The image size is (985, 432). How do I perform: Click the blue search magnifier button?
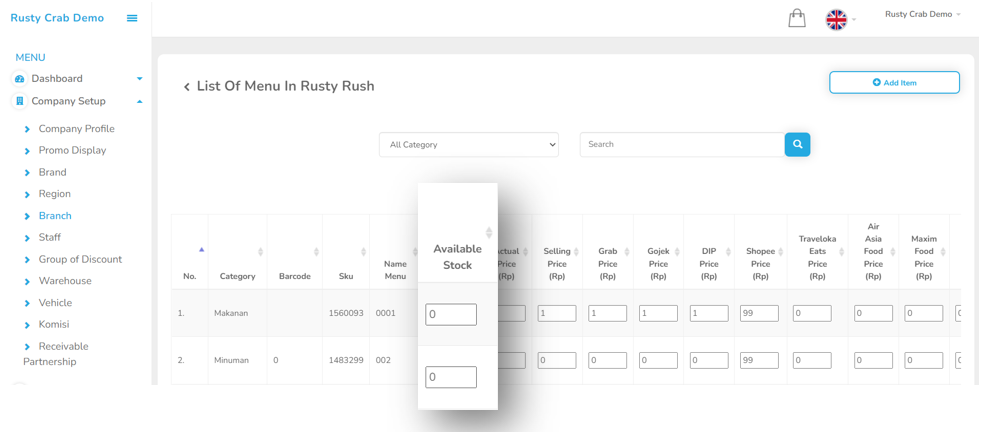(x=797, y=145)
